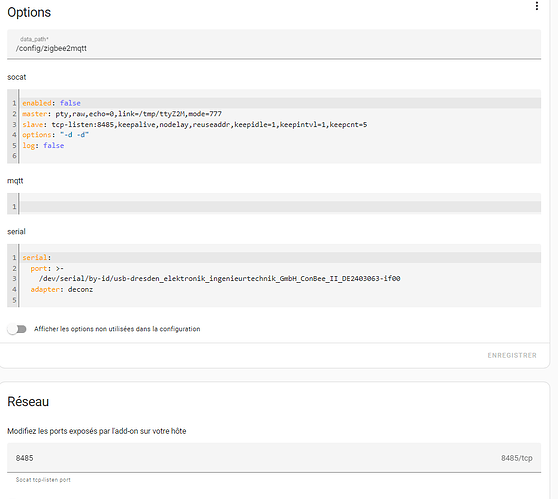Click line number 6 in socat editor gutter
This screenshot has width=558, height=499.
click(14, 156)
